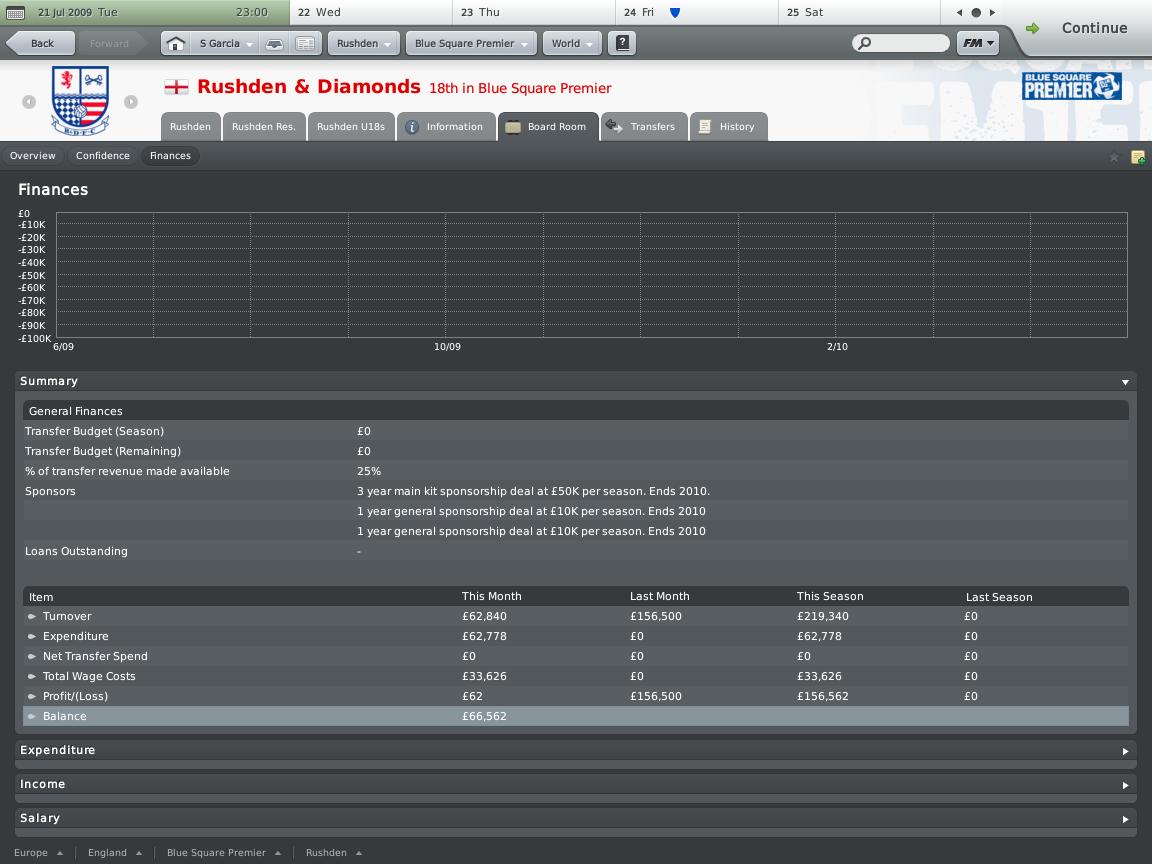Open the news inbox icon in toolbar
The image size is (1152, 864).
point(306,44)
